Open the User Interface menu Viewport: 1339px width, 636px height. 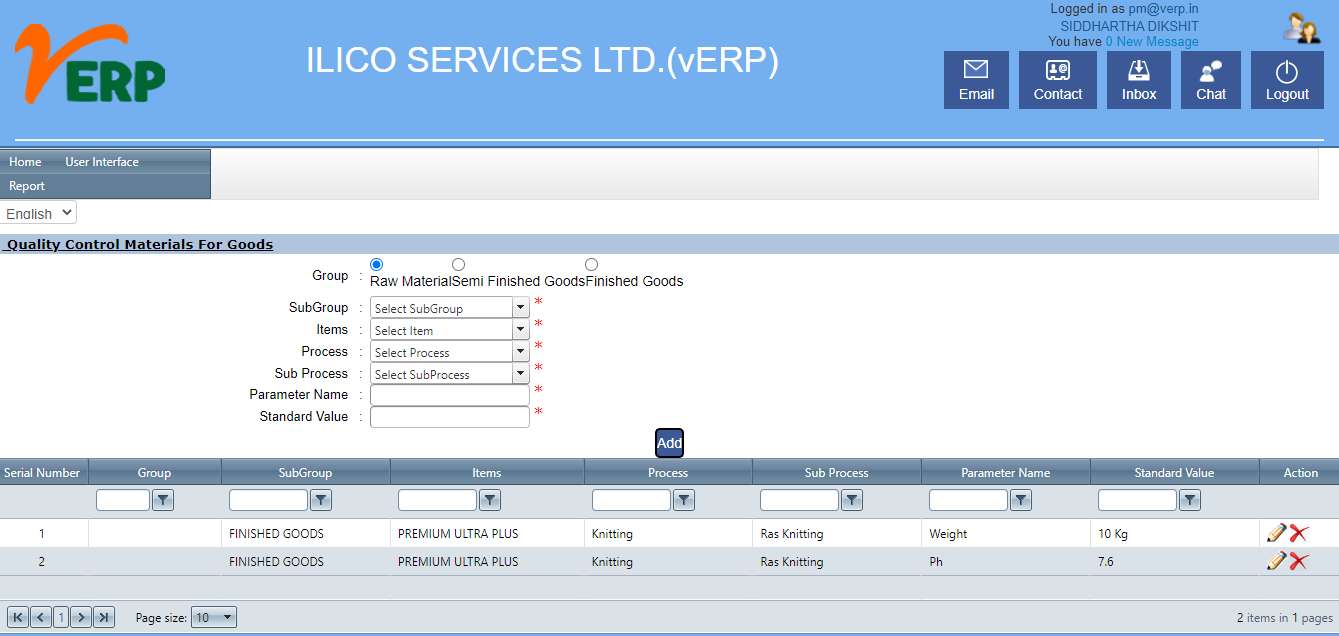coord(102,162)
